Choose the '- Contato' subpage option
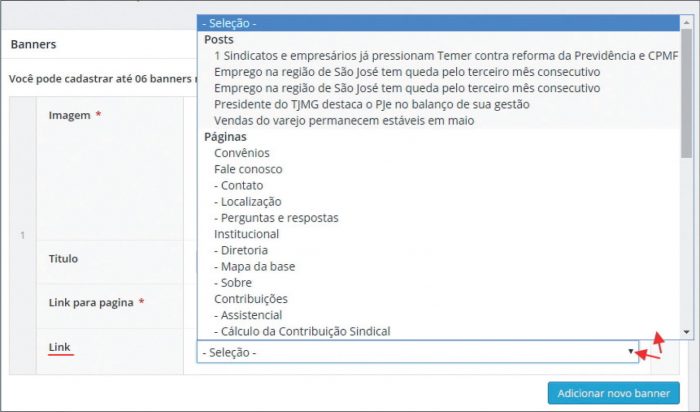This screenshot has width=700, height=412. coord(239,185)
